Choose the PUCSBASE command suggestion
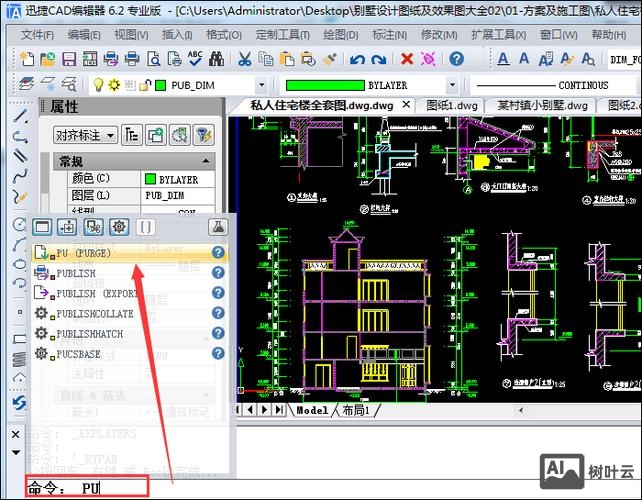Image resolution: width=642 pixels, height=500 pixels. click(x=78, y=354)
